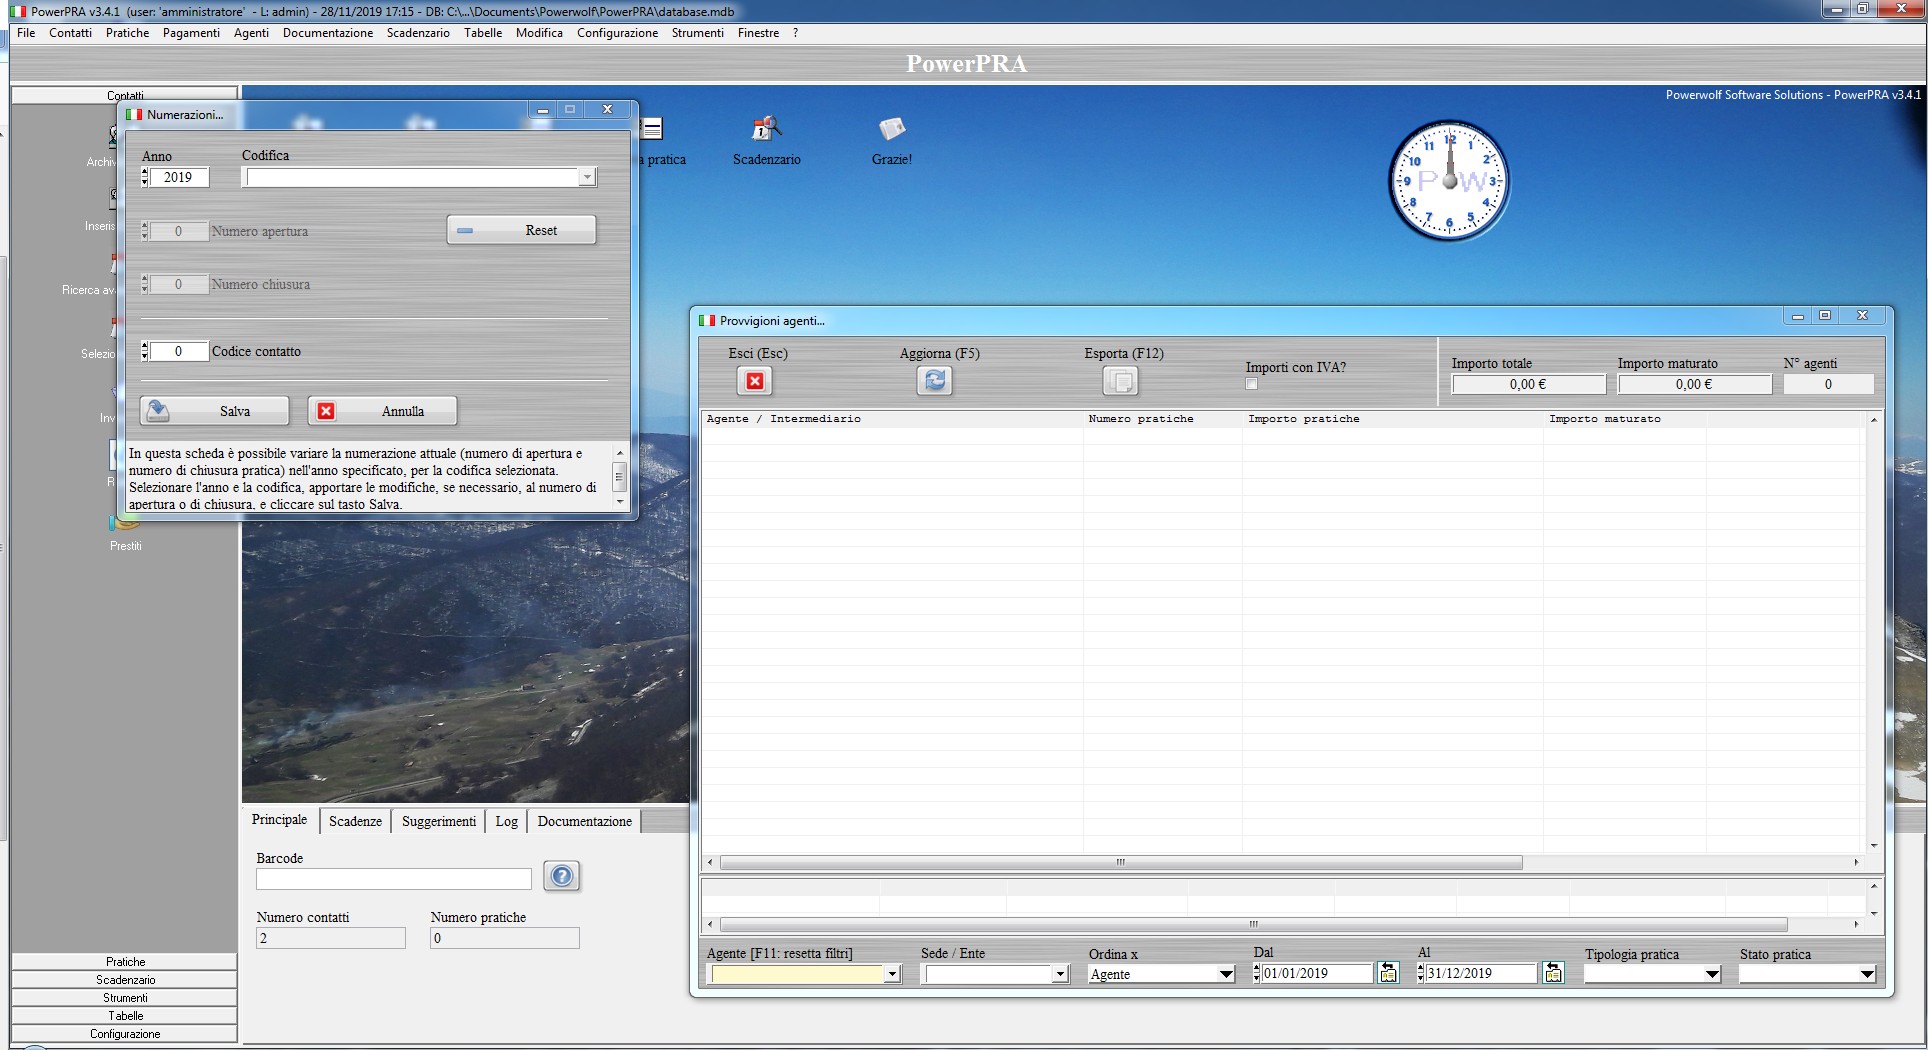
Task: Open the File menu
Action: tap(26, 33)
